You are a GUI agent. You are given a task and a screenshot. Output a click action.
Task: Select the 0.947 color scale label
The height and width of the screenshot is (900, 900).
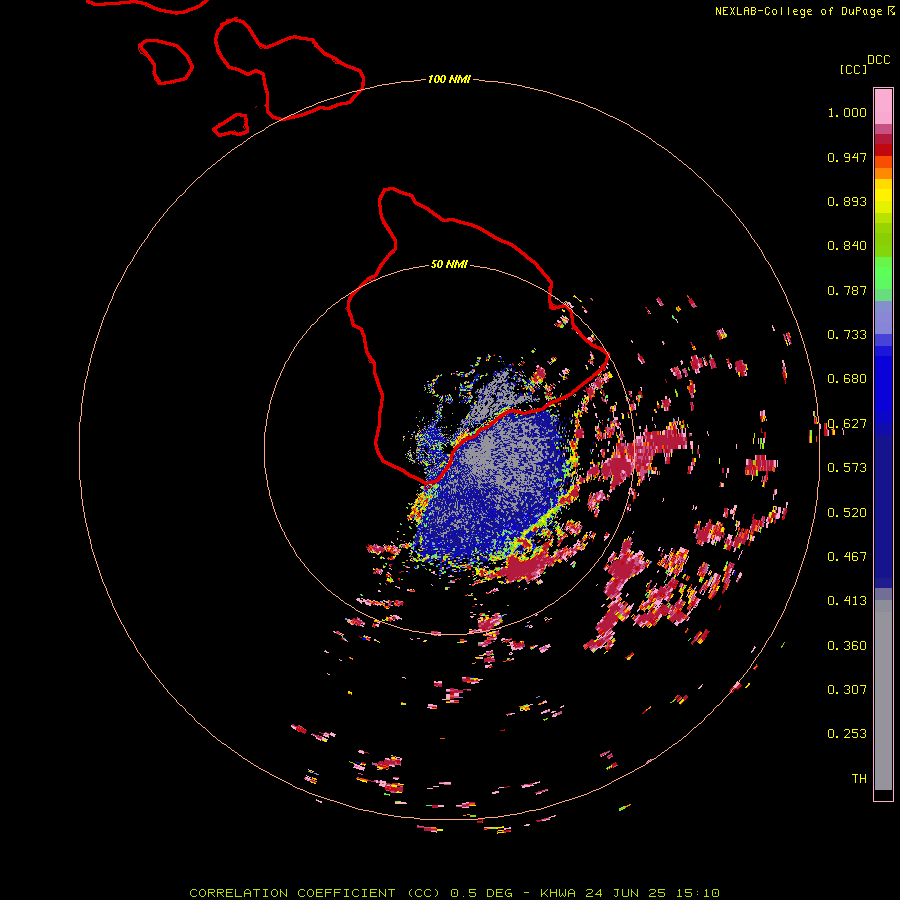coord(847,157)
